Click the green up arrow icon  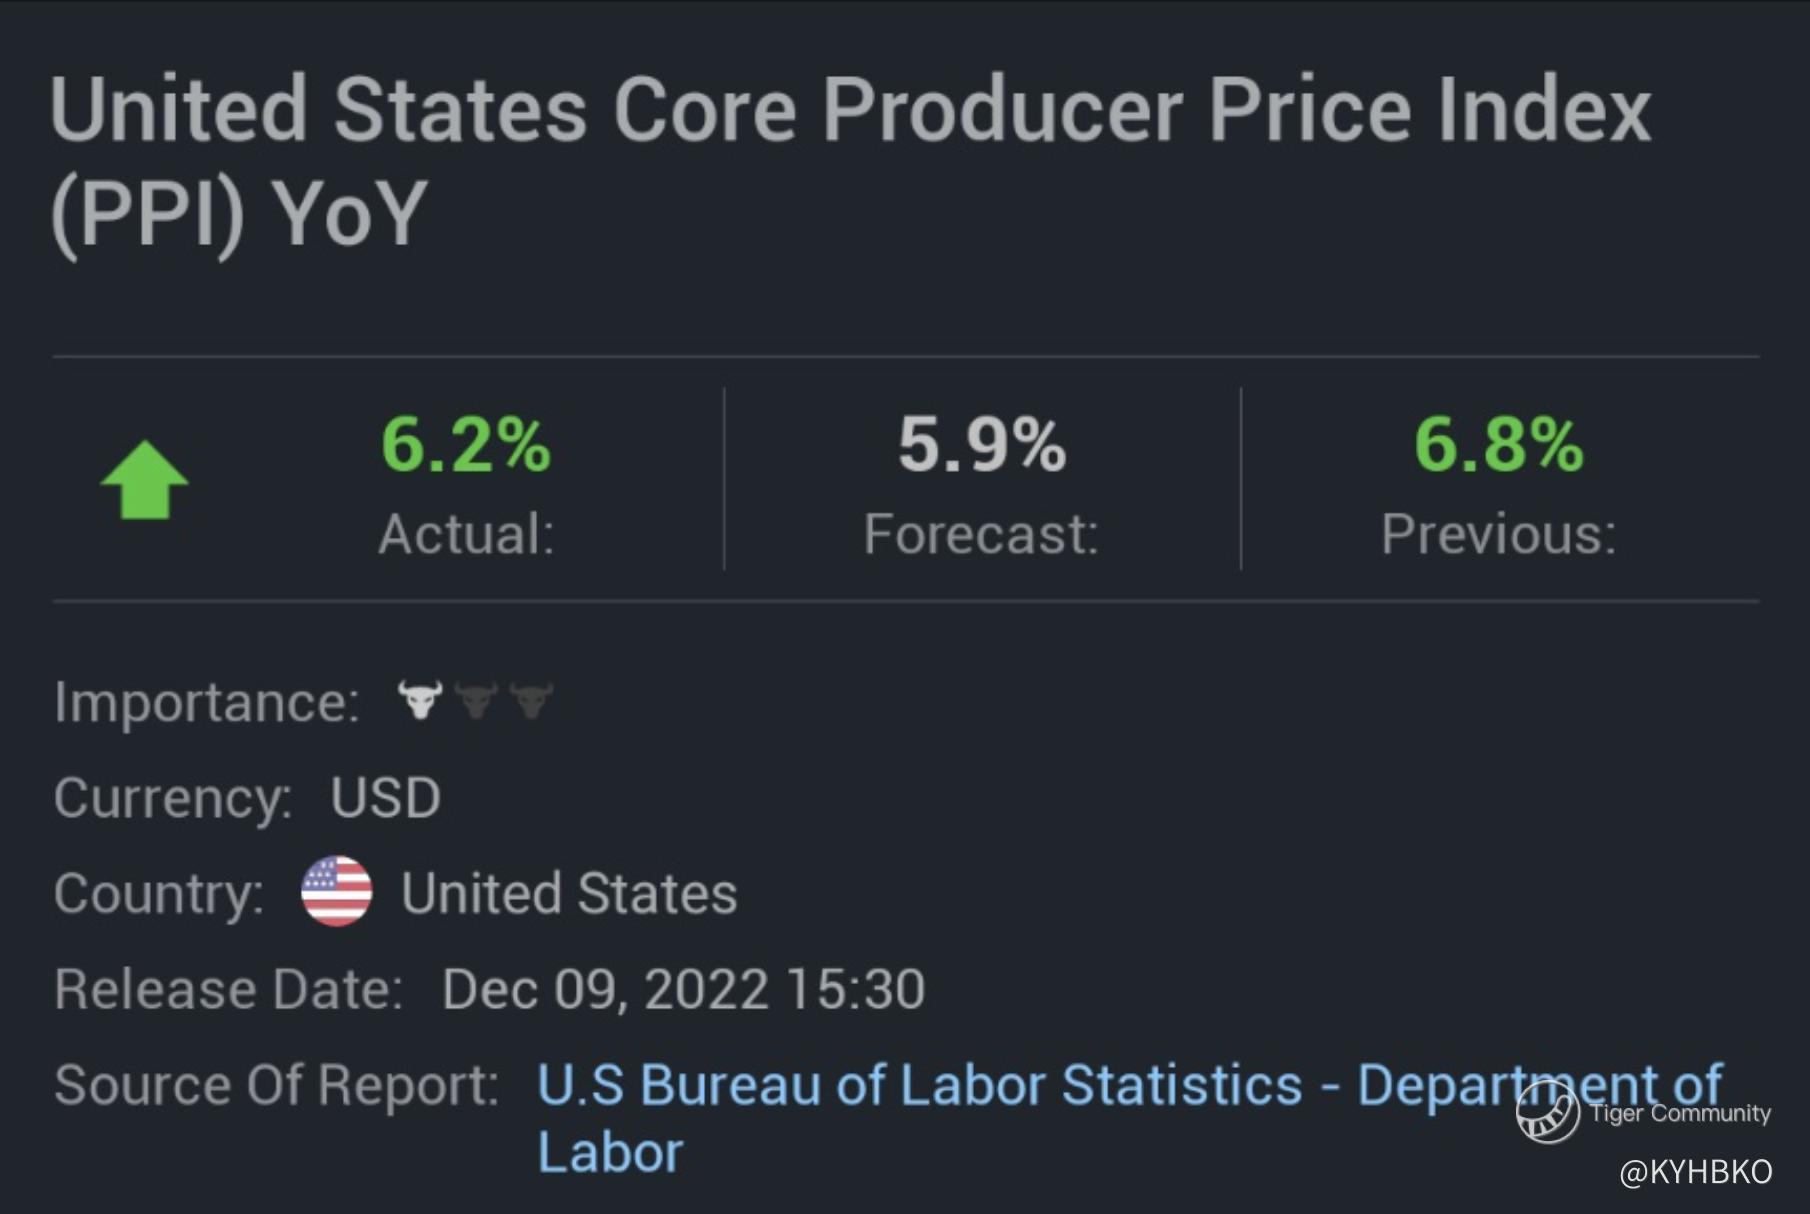[x=145, y=481]
